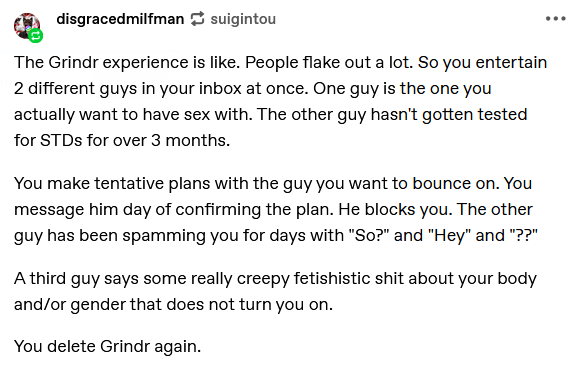Click the final line "You delete Grindr again."
This screenshot has height=375, width=576.
(108, 346)
